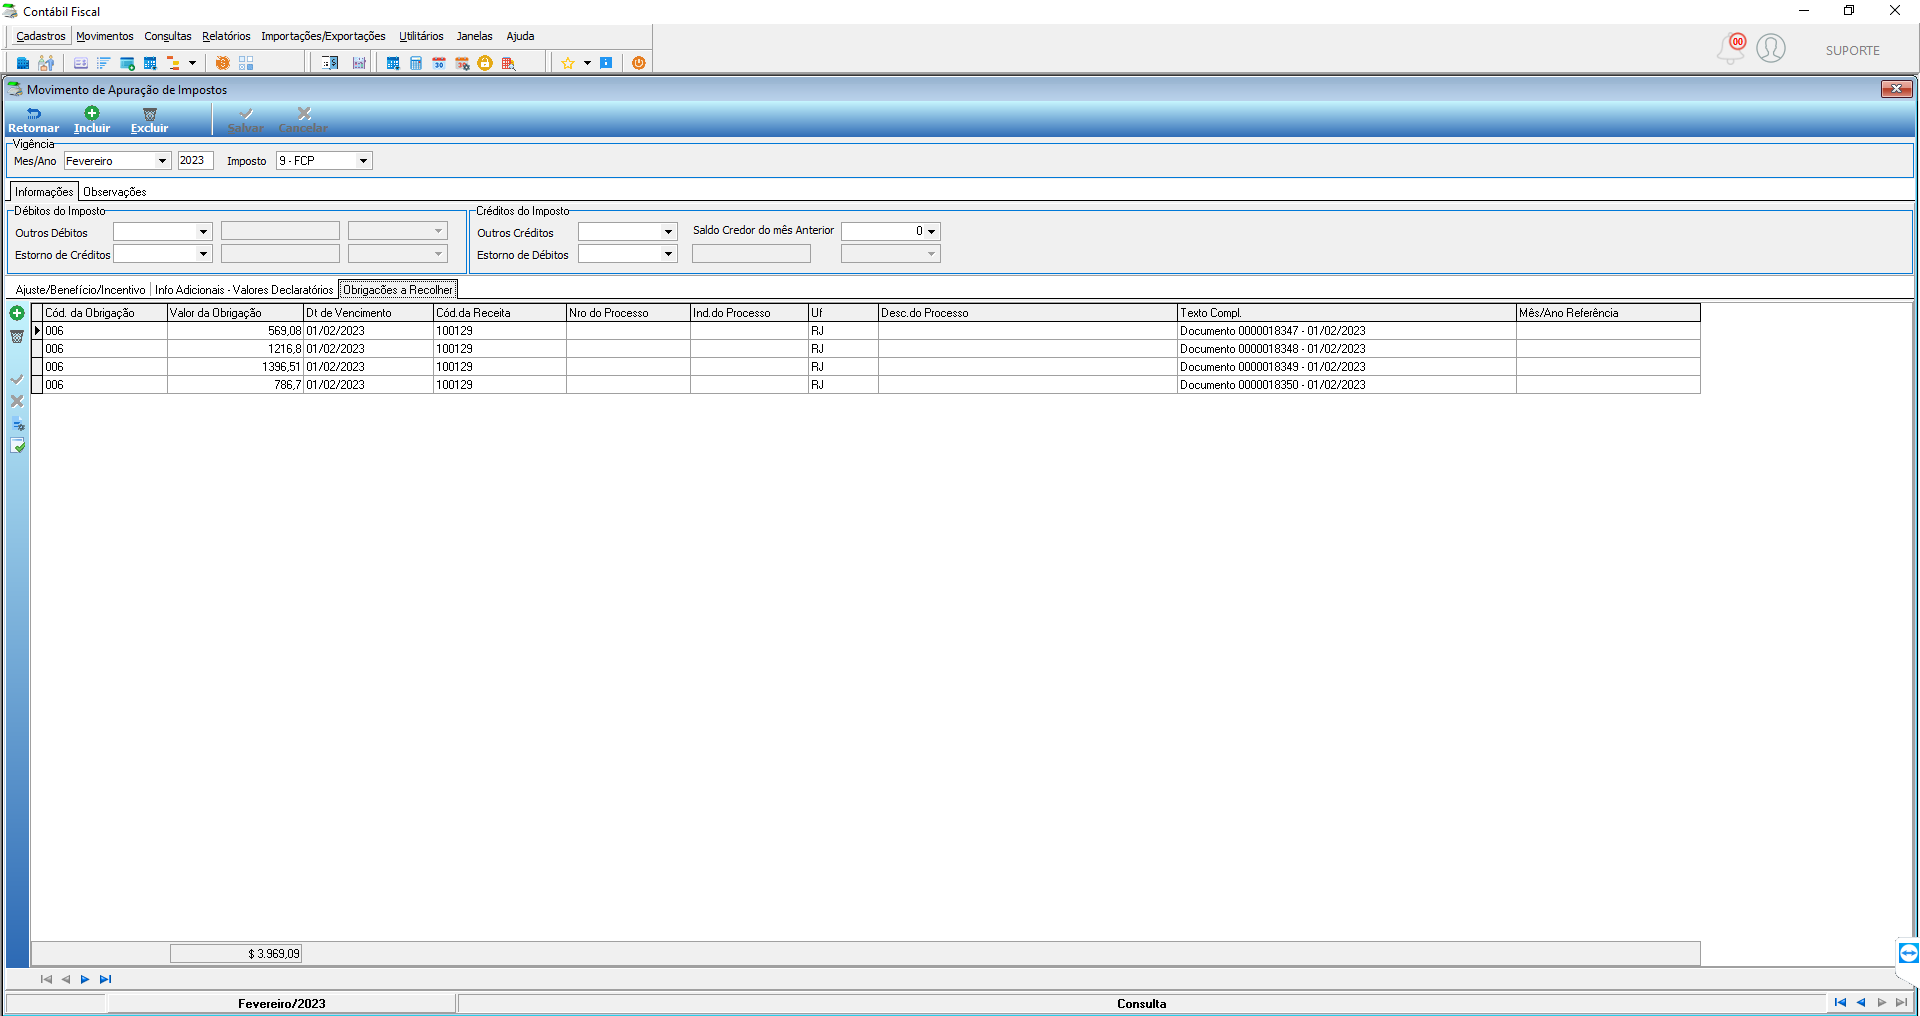
Task: Open the arrow next to hierarchy icon
Action: pos(192,63)
